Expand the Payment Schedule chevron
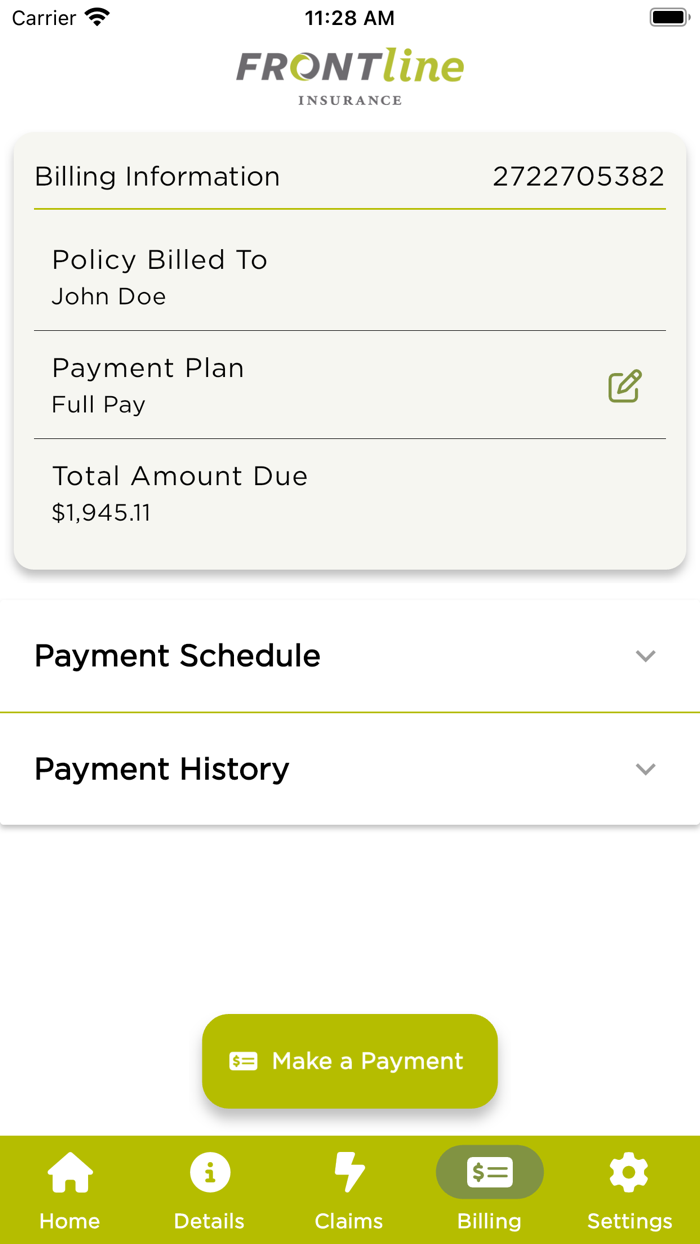The width and height of the screenshot is (700, 1244). (646, 656)
